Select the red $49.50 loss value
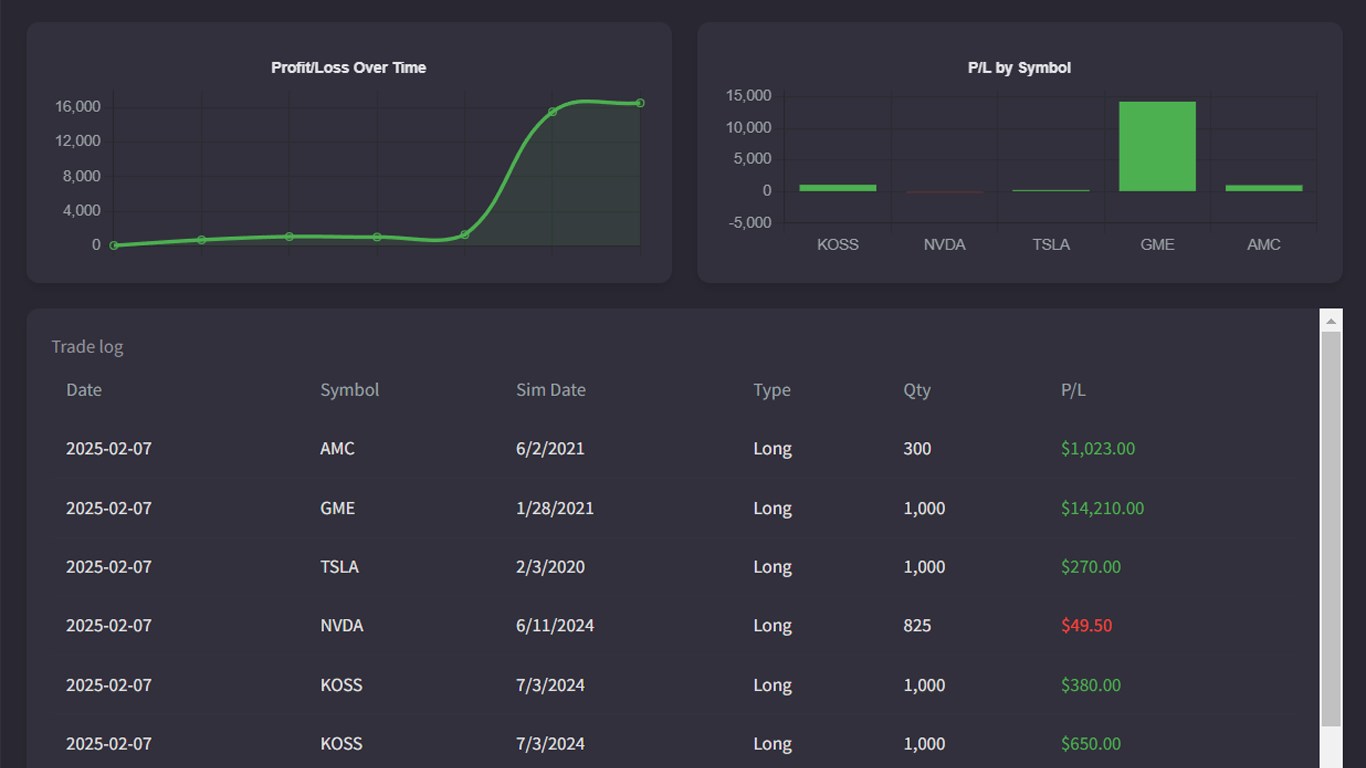This screenshot has height=768, width=1366. (x=1086, y=626)
